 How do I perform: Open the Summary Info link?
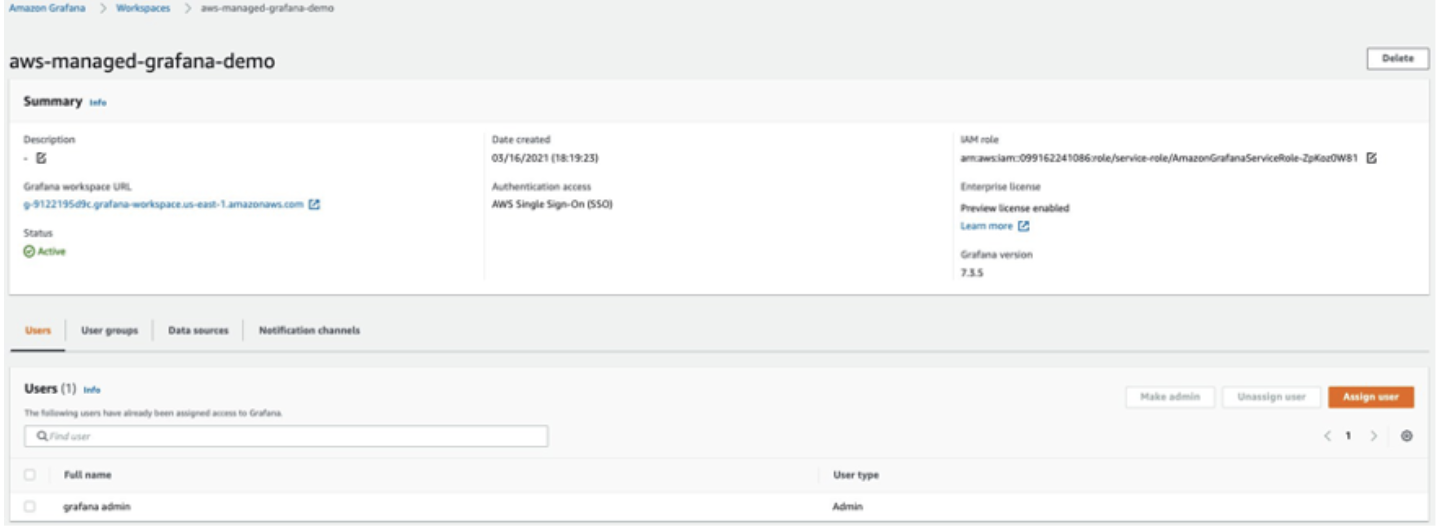[98, 103]
